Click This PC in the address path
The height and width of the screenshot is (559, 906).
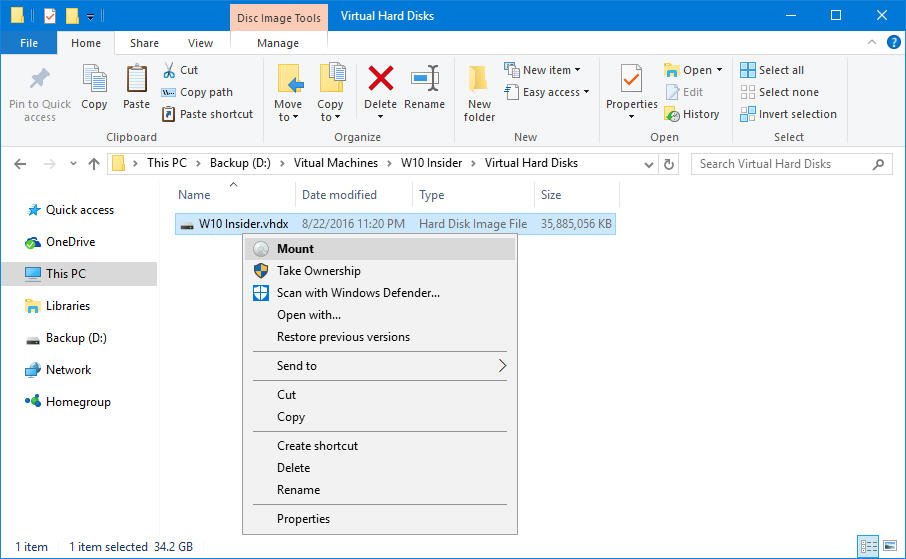coord(166,163)
